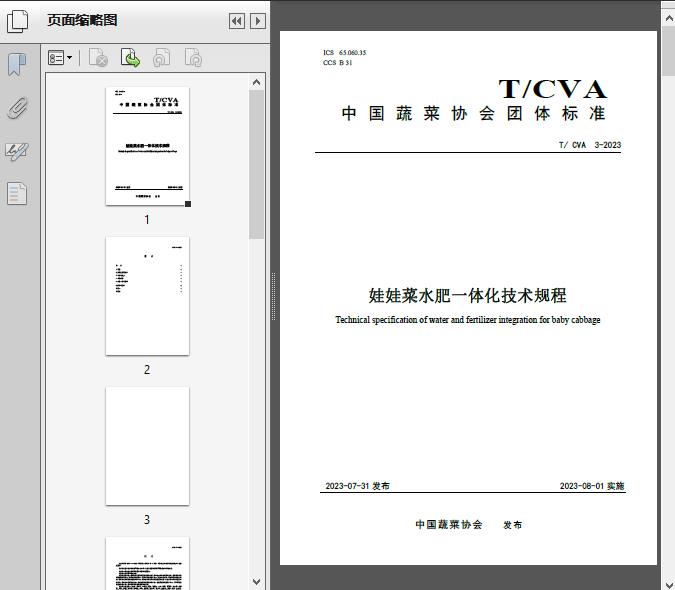675x590 pixels.
Task: Click the delete pages icon
Action: click(x=98, y=58)
